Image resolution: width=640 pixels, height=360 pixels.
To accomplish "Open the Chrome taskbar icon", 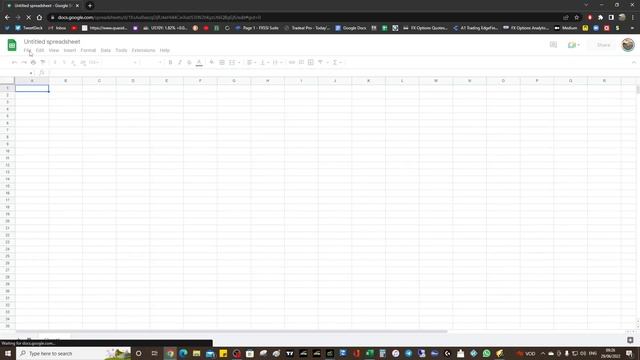I will point(170,353).
